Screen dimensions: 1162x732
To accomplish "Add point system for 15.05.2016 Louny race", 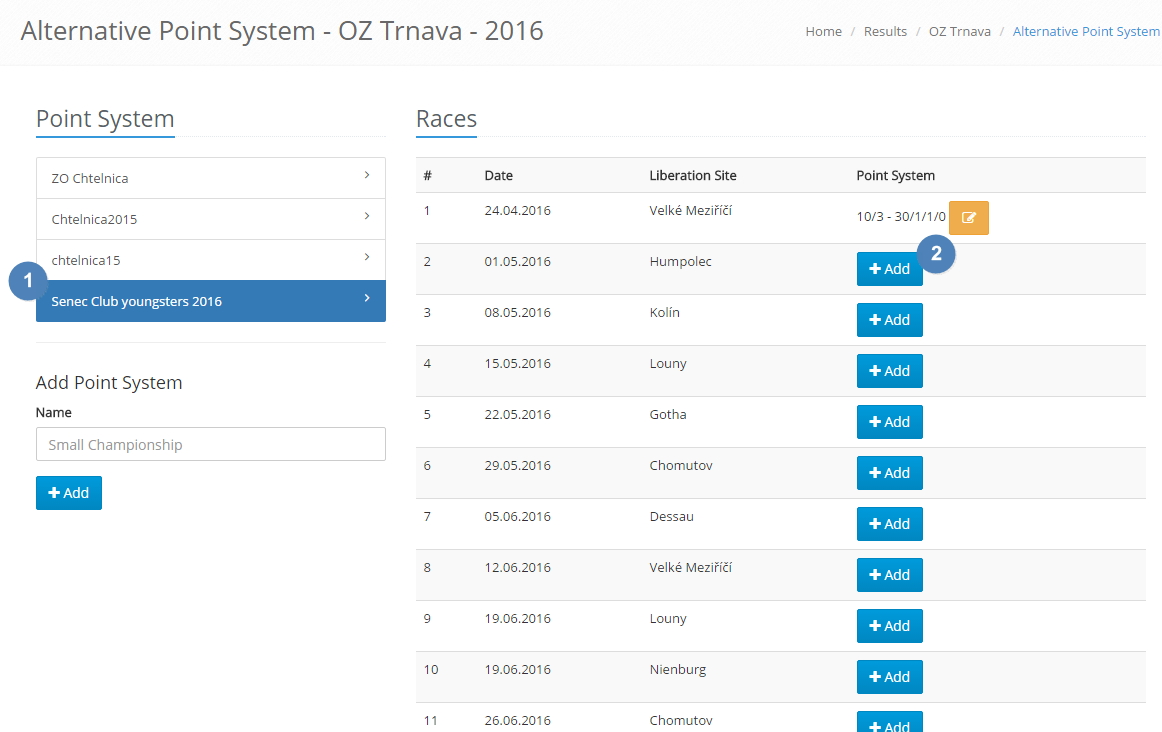I will pyautogui.click(x=889, y=371).
